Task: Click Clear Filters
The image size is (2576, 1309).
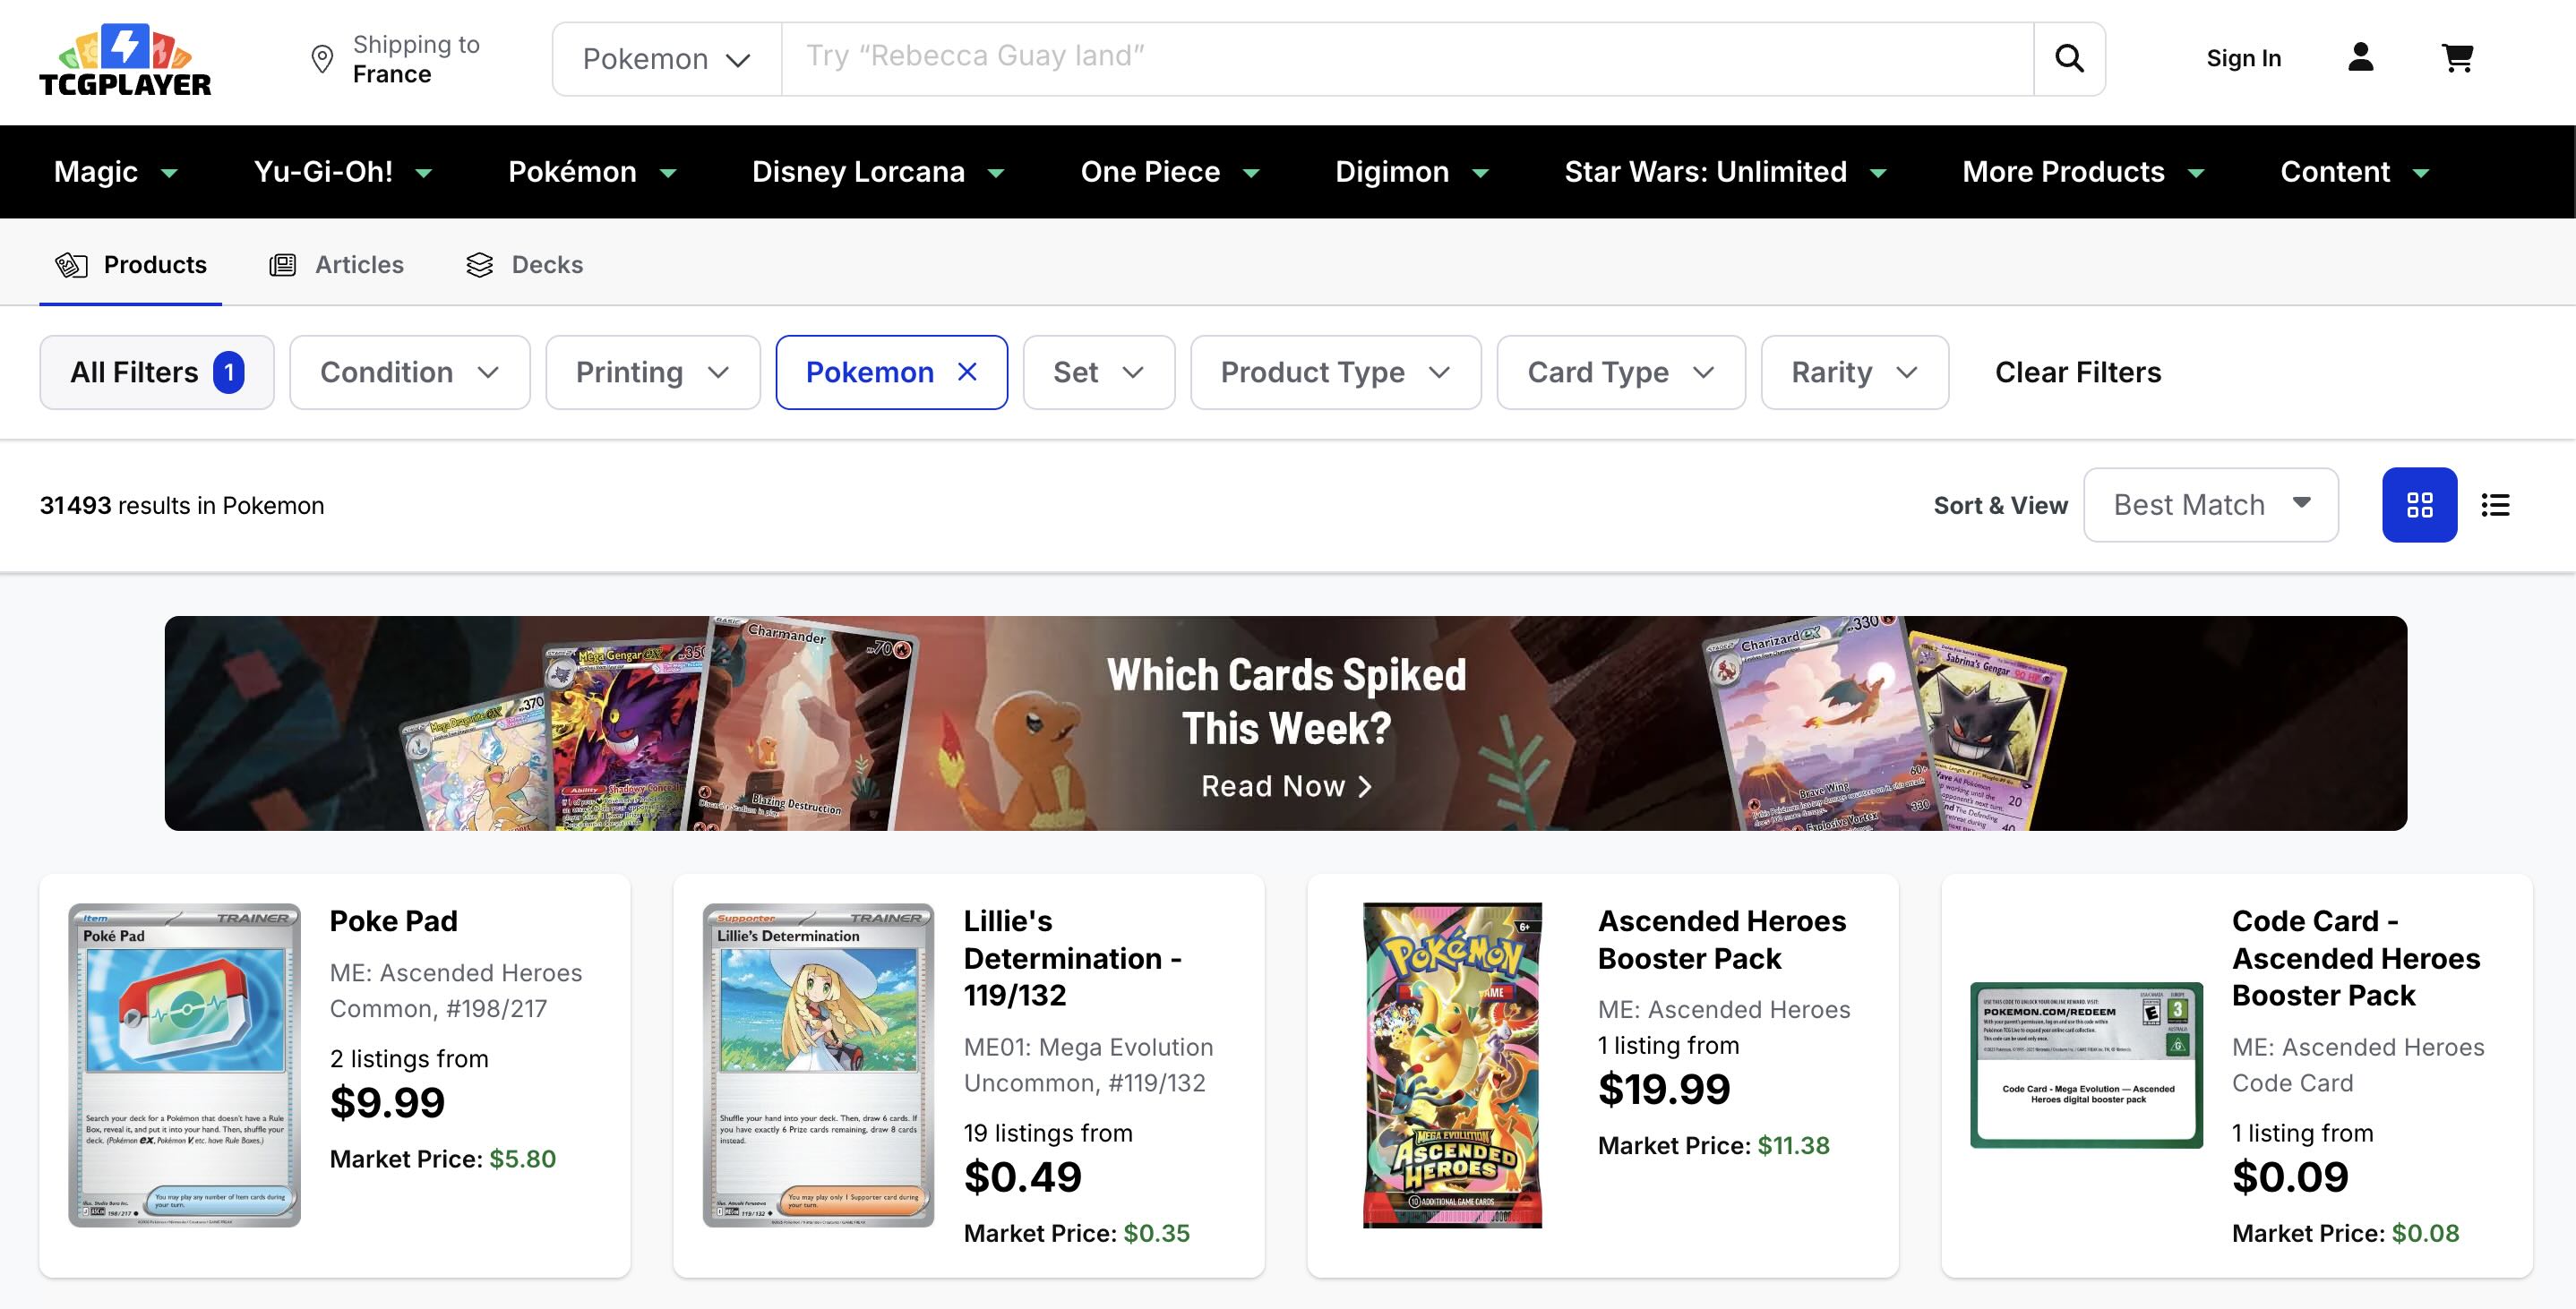Action: (x=2077, y=372)
